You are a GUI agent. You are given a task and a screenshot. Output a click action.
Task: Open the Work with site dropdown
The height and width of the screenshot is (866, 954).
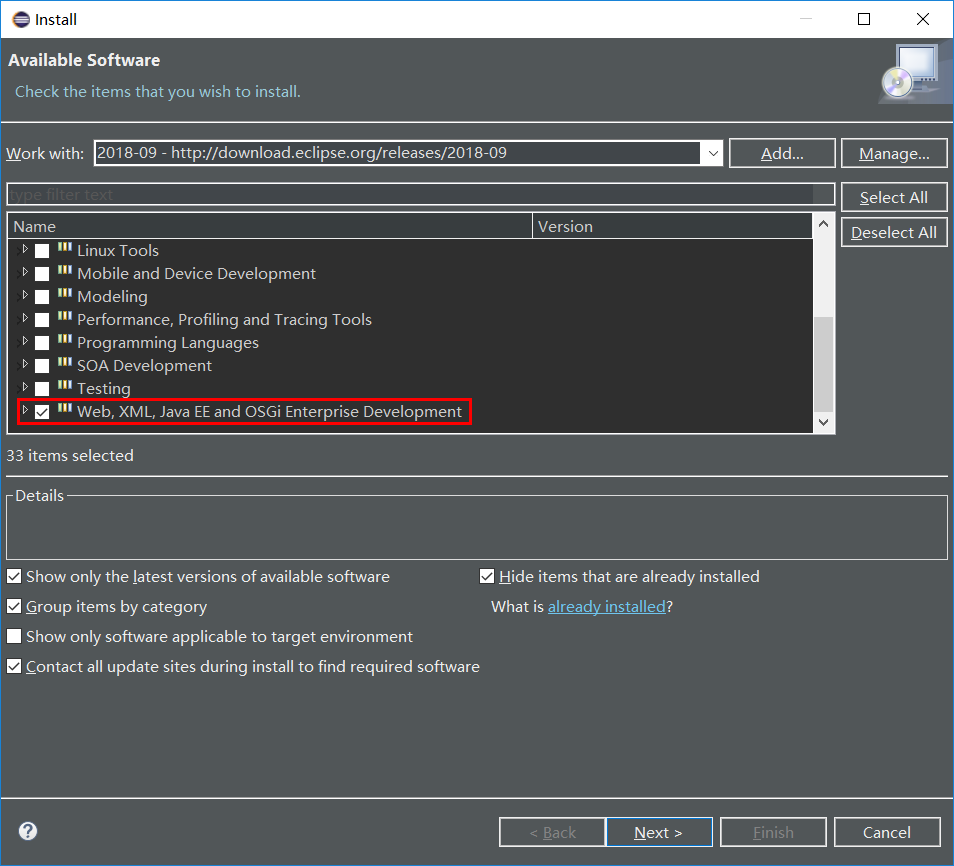(x=713, y=153)
